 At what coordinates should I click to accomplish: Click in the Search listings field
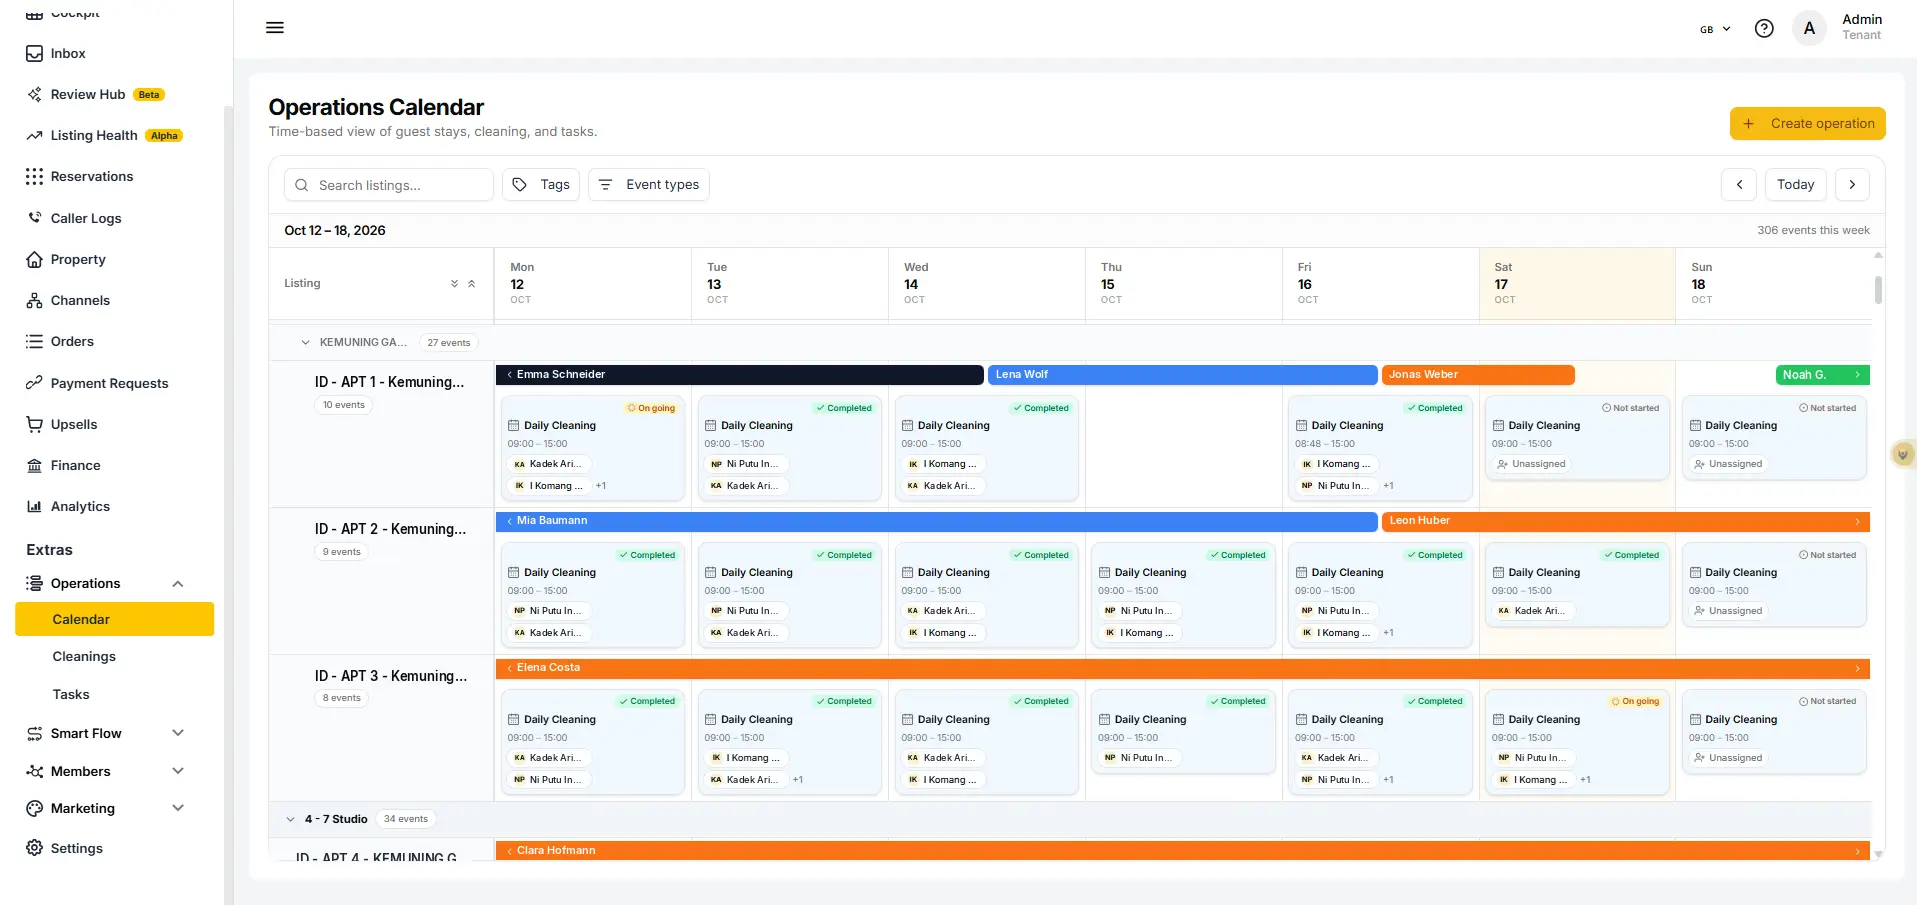[x=389, y=185]
